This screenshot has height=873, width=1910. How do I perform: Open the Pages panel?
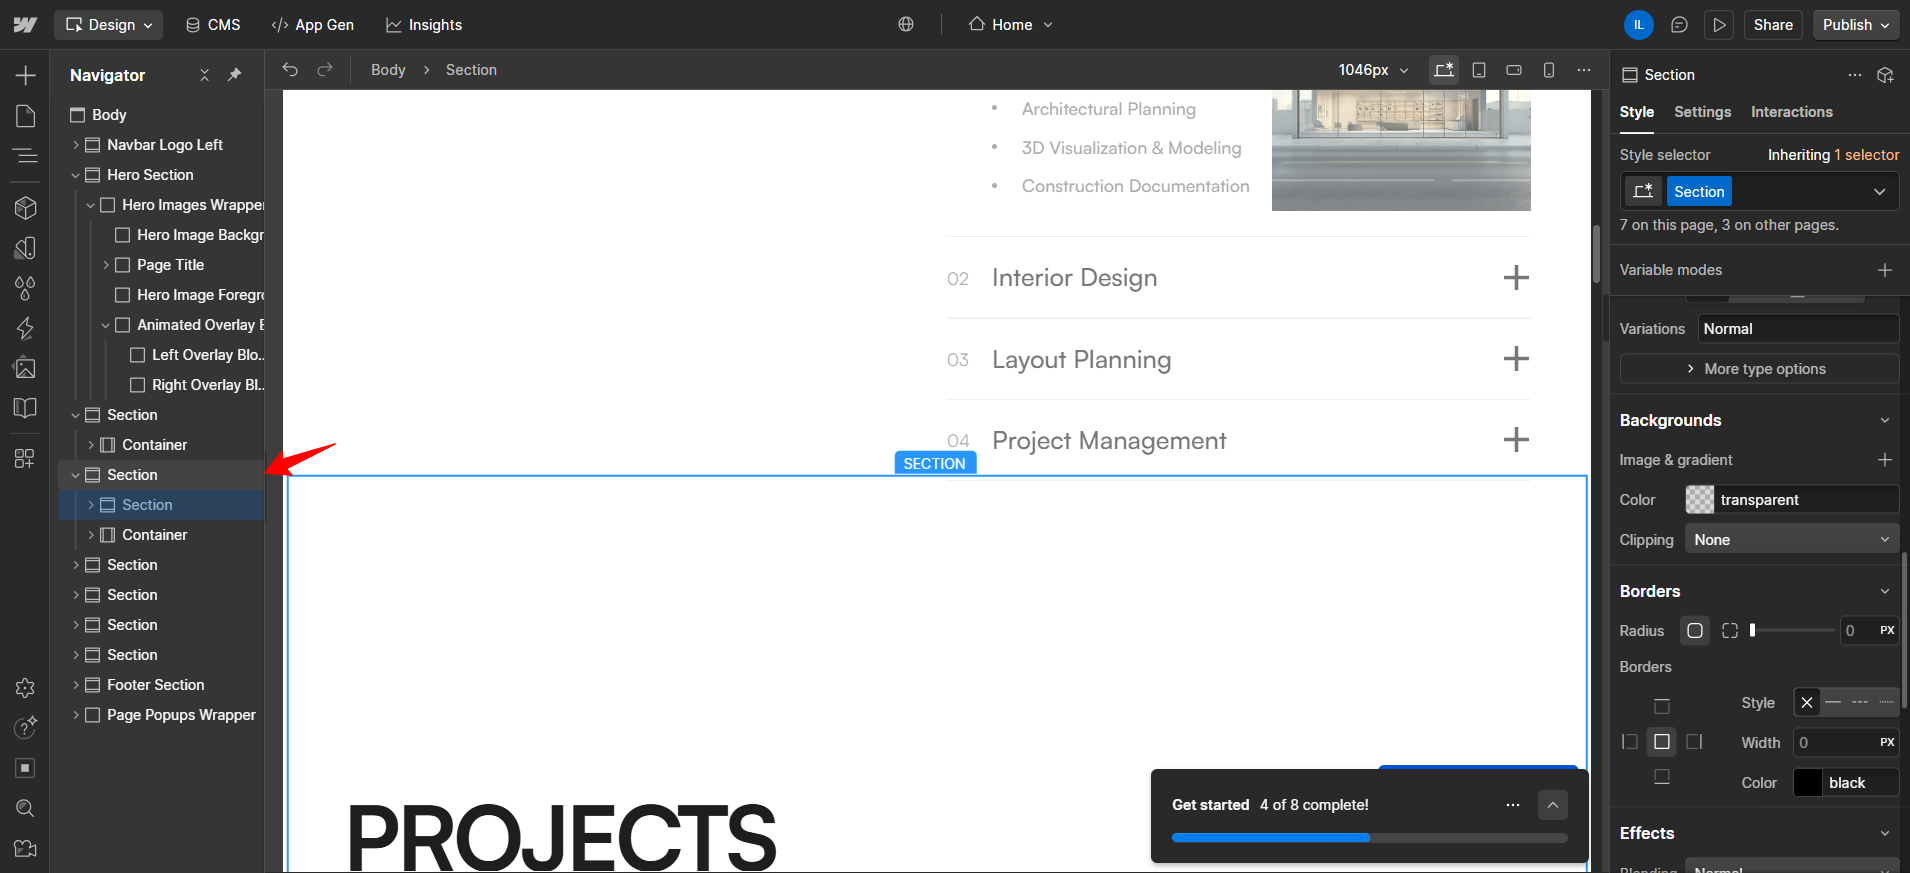point(25,116)
